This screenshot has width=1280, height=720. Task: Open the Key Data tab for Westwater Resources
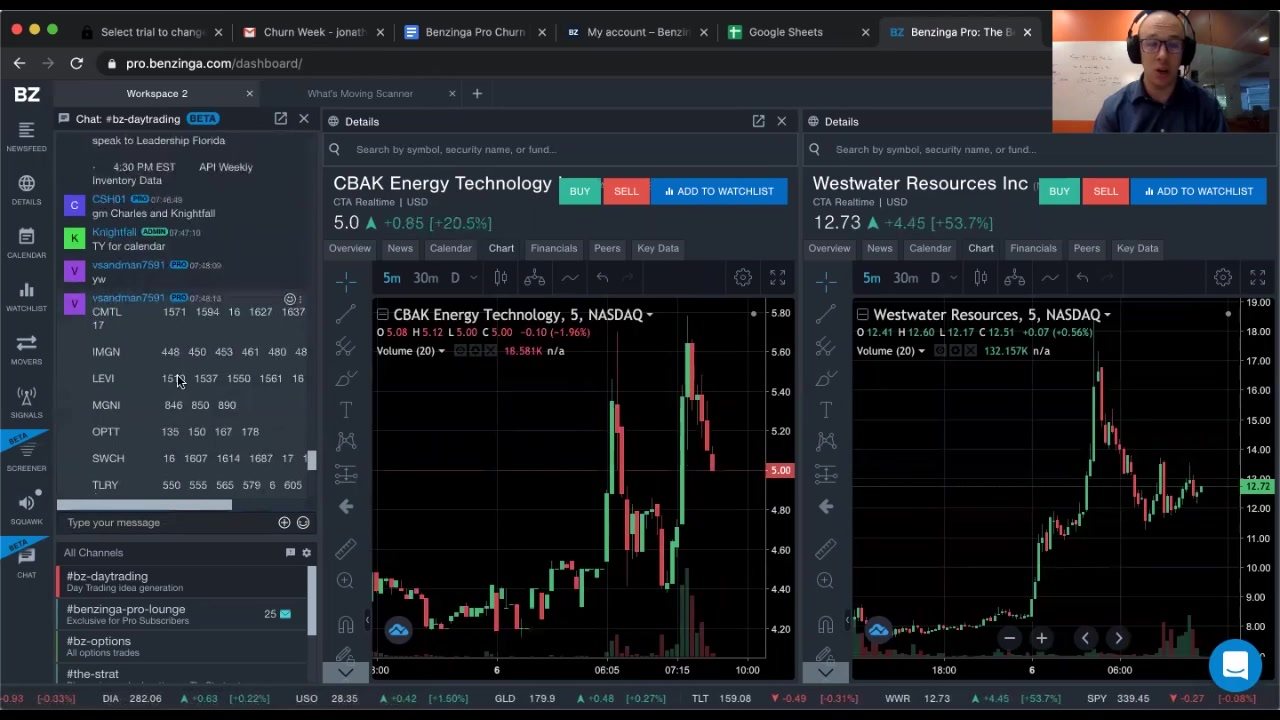[1137, 248]
